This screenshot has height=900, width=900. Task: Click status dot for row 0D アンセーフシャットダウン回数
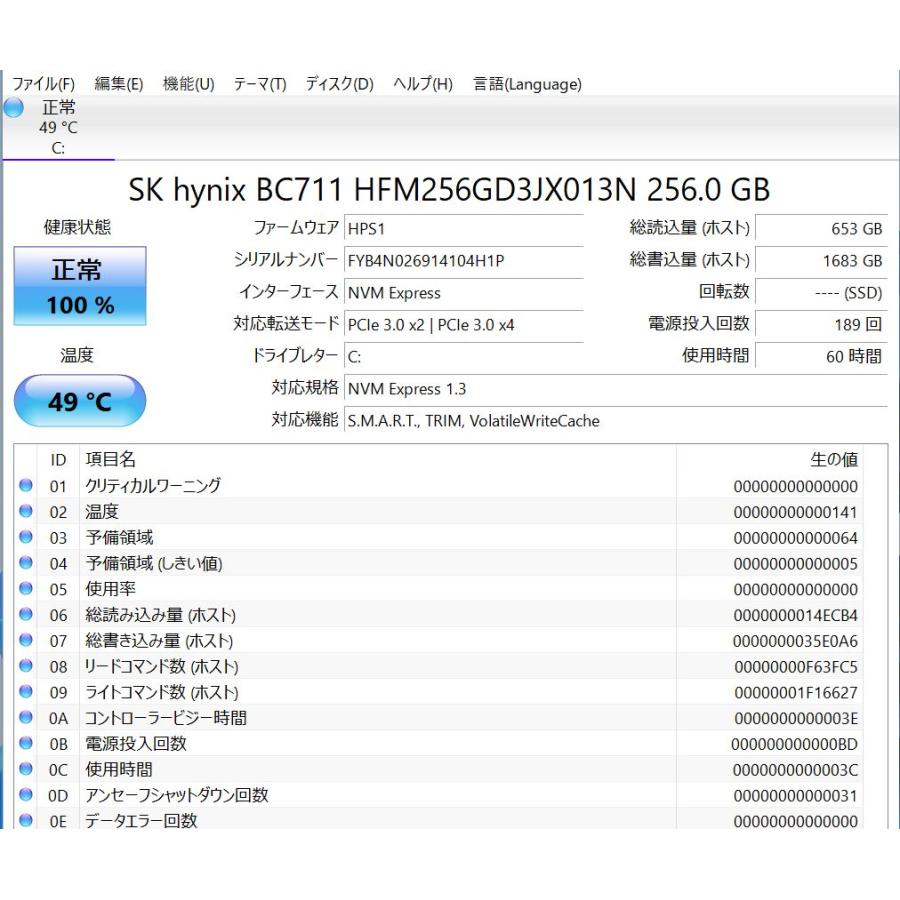pyautogui.click(x=26, y=794)
